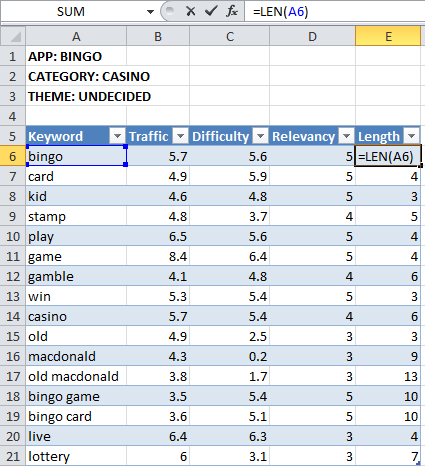Select the cell containing 'old macdonald'
This screenshot has height=466, width=425.
(76, 376)
